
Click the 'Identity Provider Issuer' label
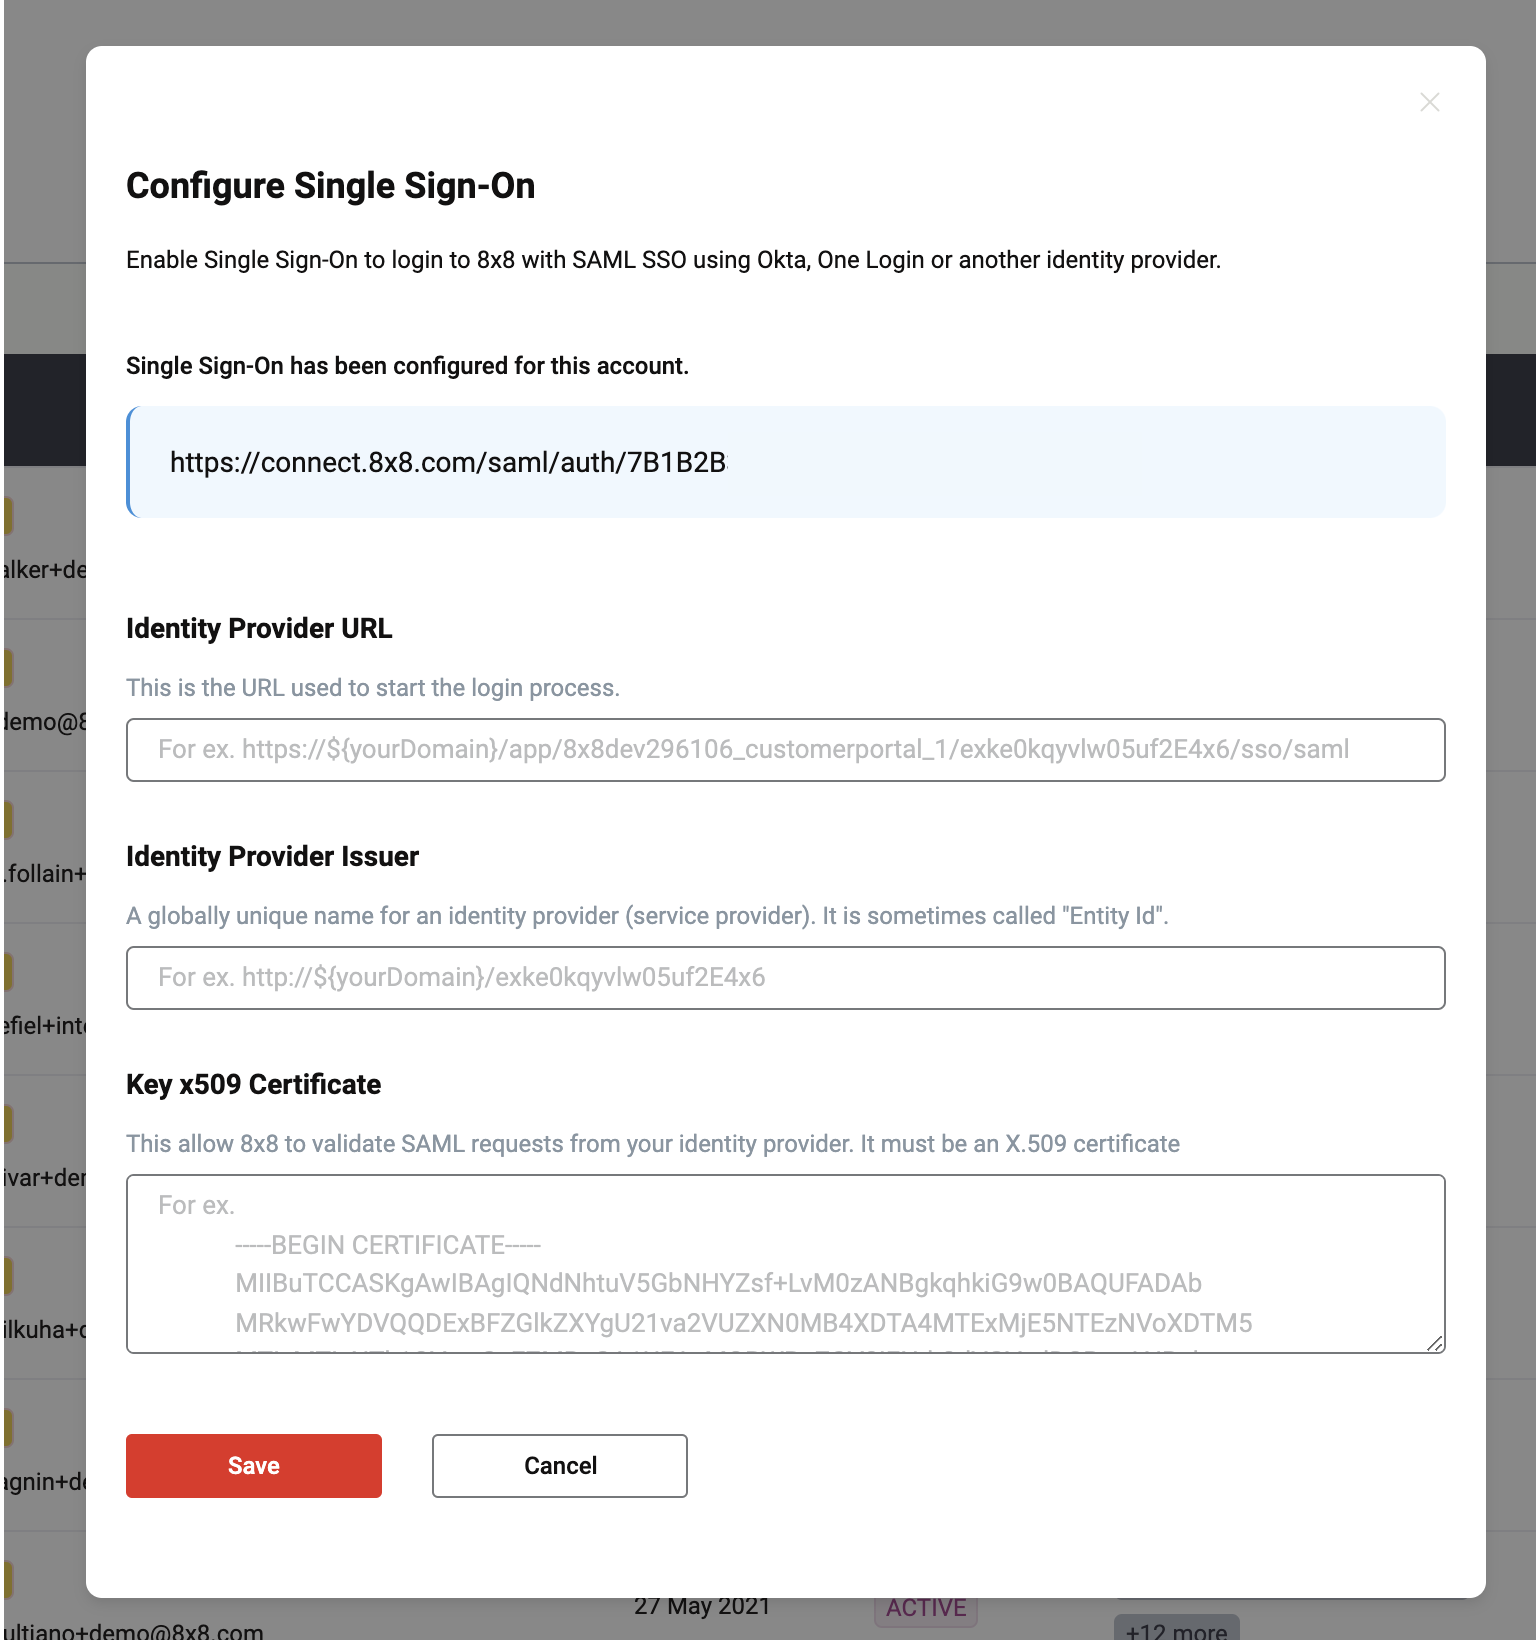272,856
